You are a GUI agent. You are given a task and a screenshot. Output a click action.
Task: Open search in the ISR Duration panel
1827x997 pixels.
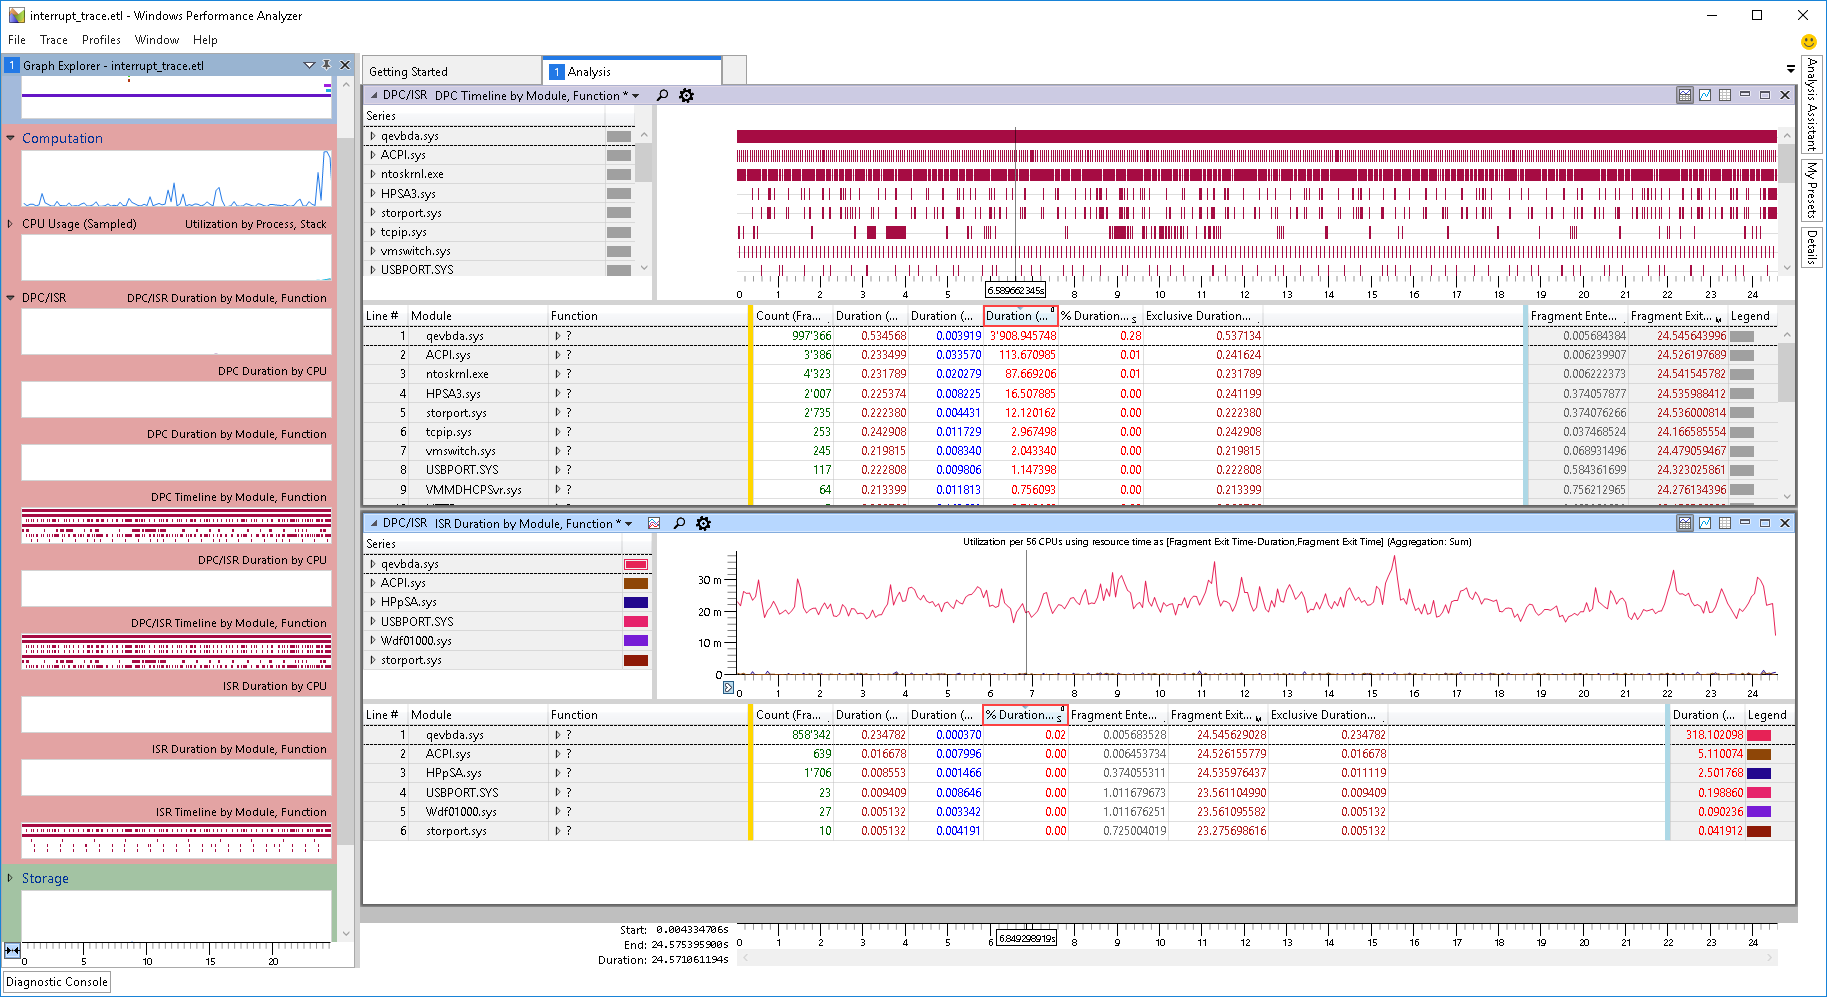click(x=679, y=523)
